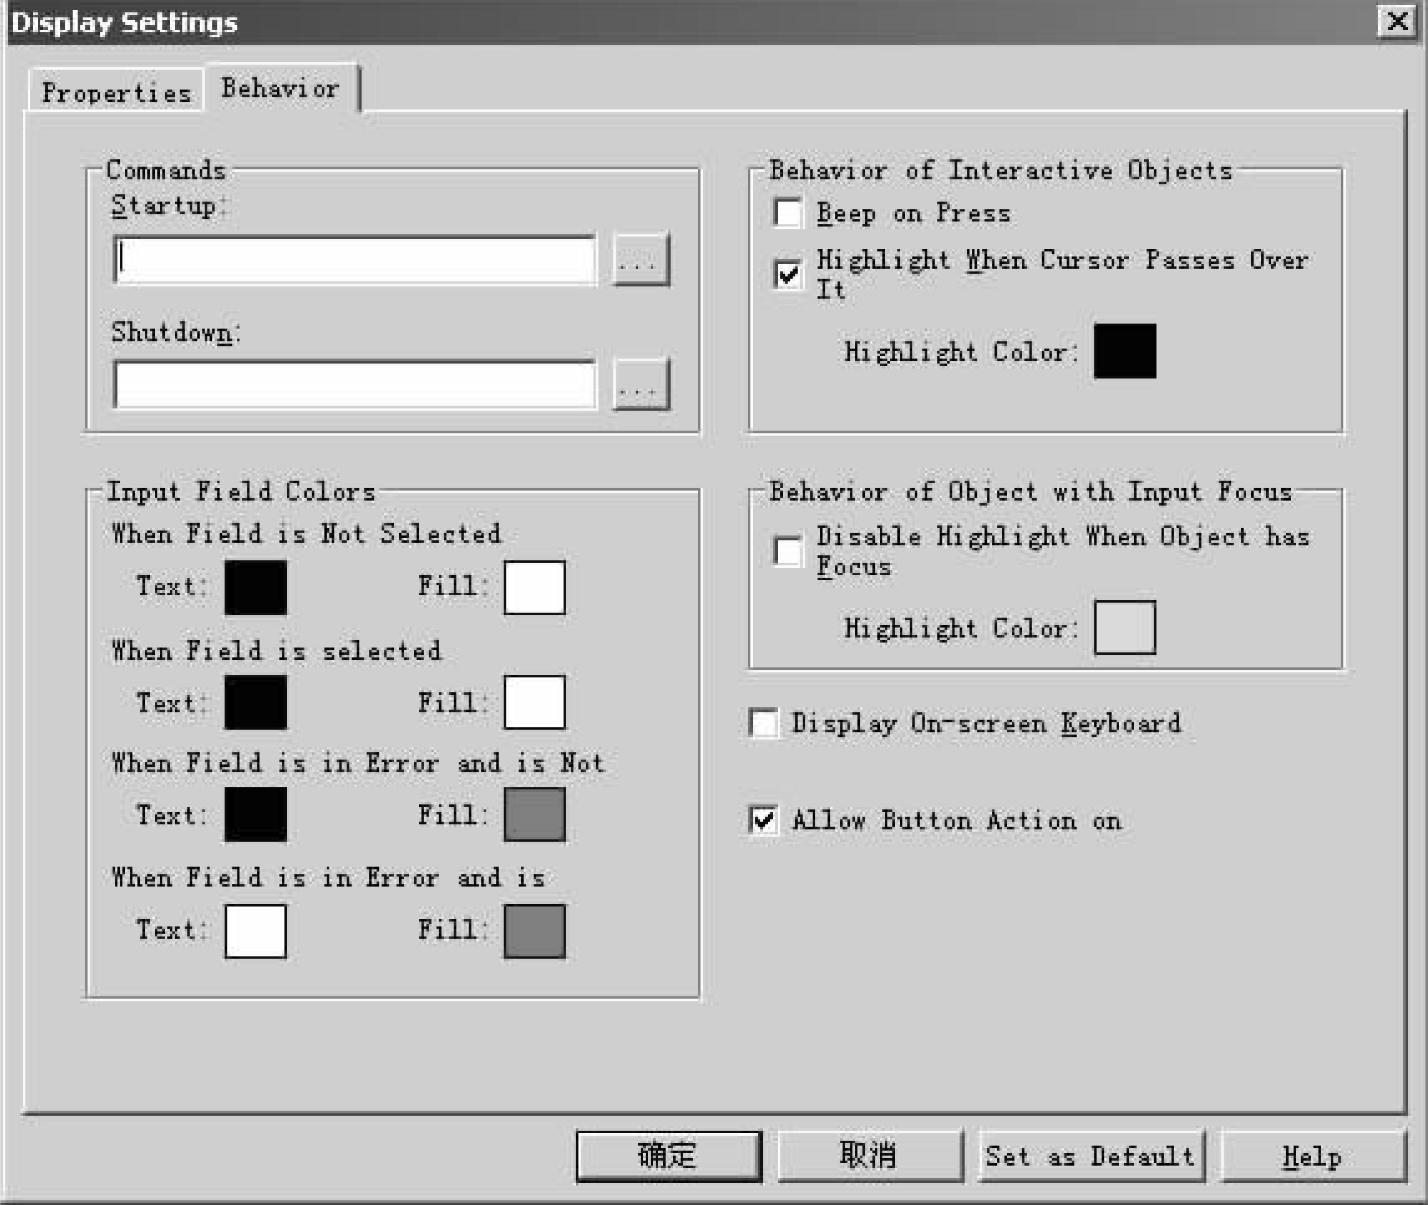This screenshot has width=1428, height=1205.
Task: Uncheck Allow Button Action on checkbox
Action: click(x=764, y=820)
